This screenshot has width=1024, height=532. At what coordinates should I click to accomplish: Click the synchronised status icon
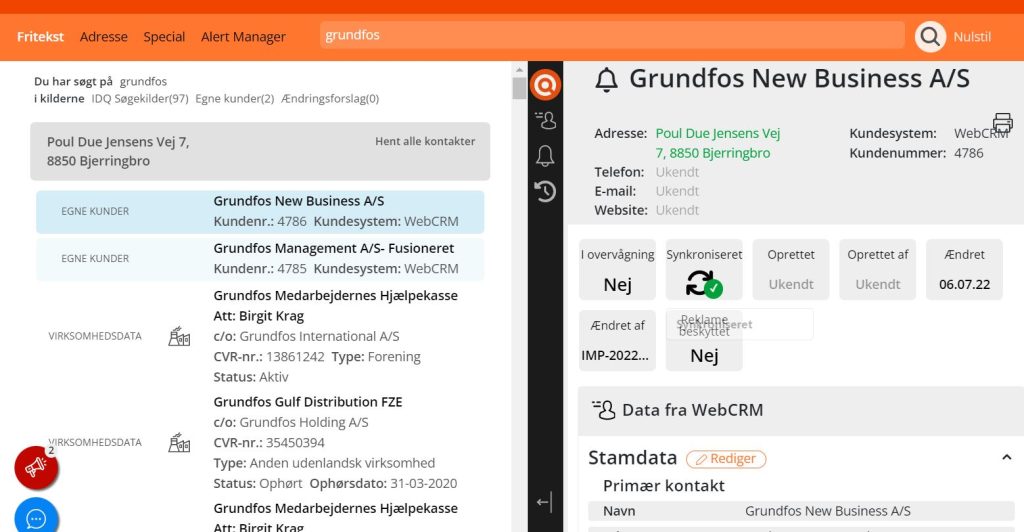[x=704, y=284]
